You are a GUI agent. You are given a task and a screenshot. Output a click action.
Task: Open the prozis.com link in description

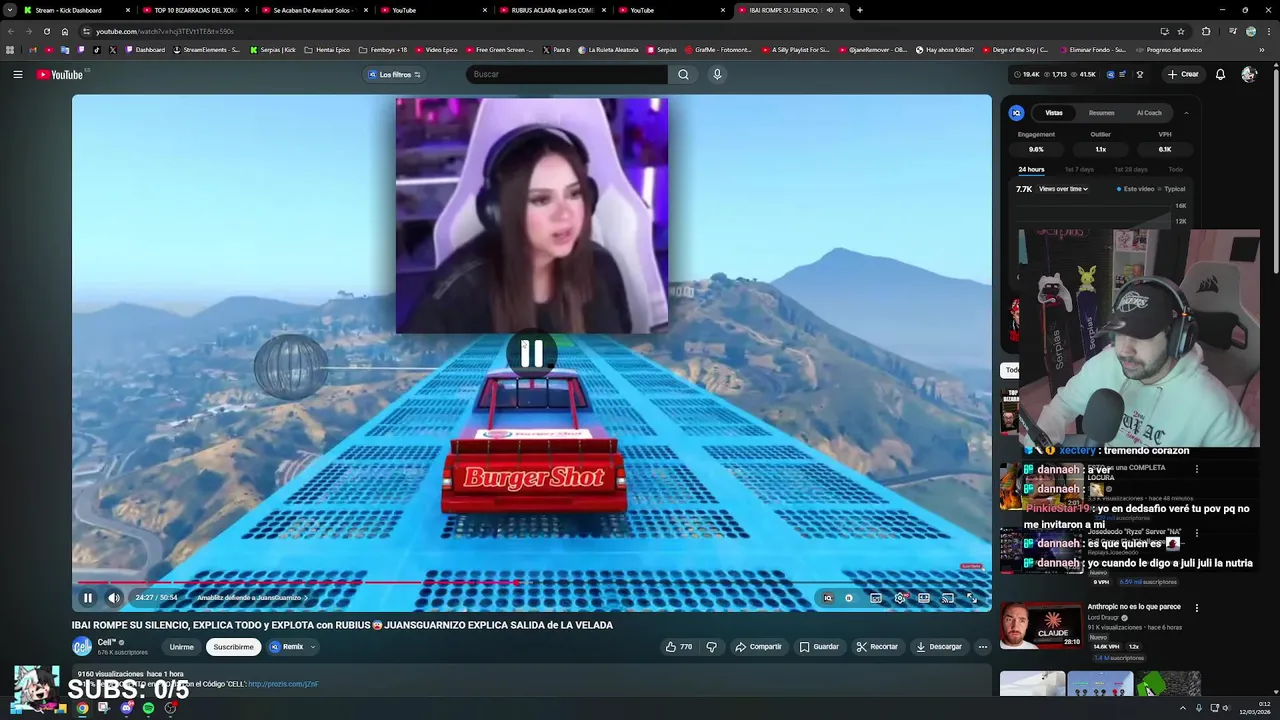pyautogui.click(x=283, y=684)
